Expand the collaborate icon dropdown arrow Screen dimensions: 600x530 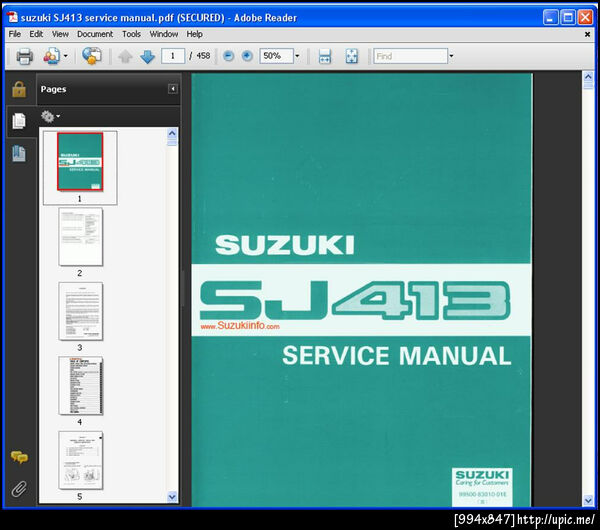point(65,56)
